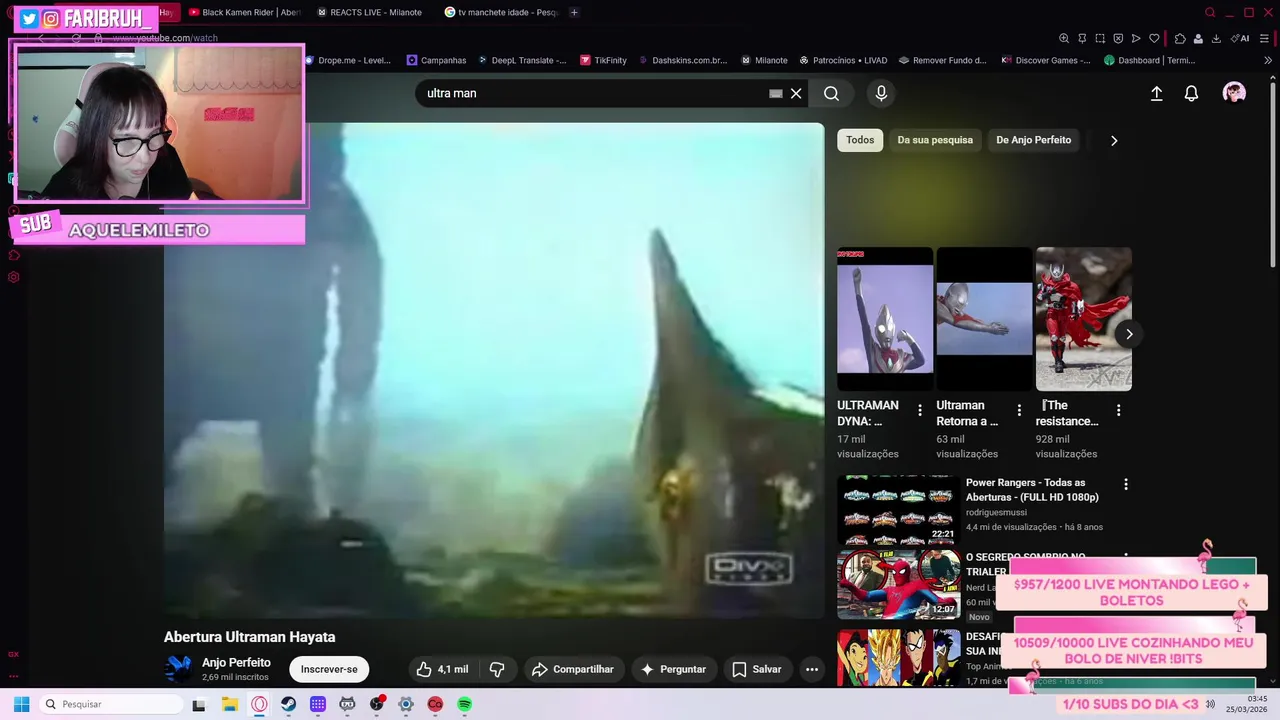Open Steam from the taskbar

pos(288,704)
